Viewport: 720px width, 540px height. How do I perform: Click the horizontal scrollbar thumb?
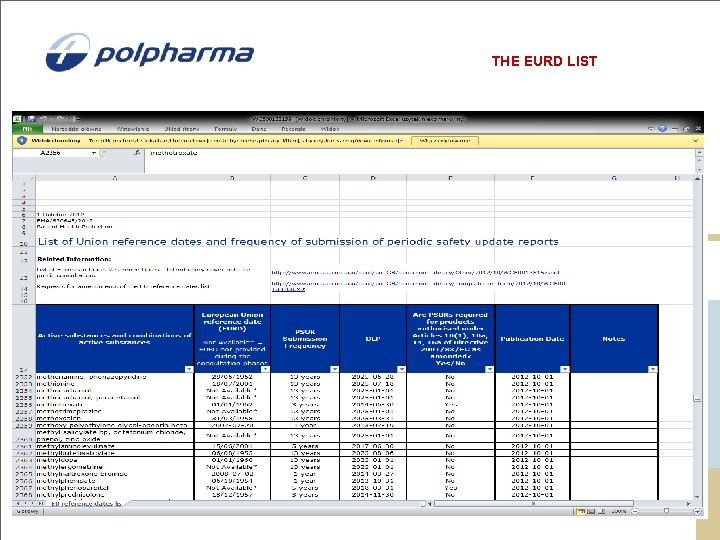534,504
